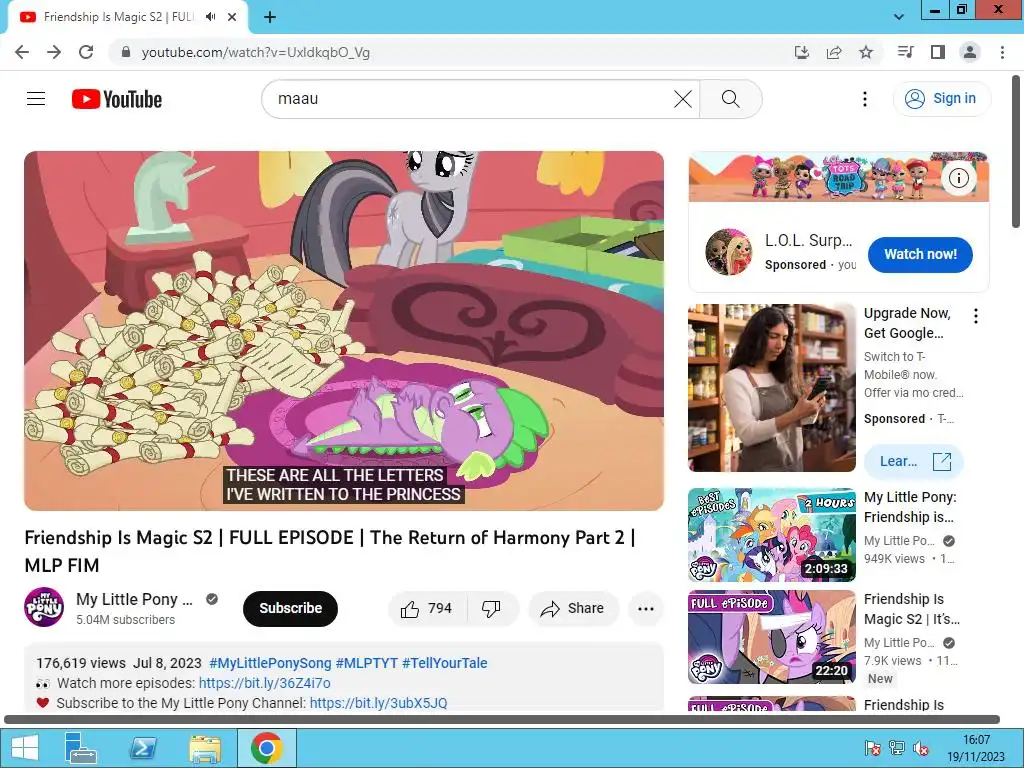Open link bit.ly/3ubX5JQ
The width and height of the screenshot is (1024, 768).
[x=378, y=703]
